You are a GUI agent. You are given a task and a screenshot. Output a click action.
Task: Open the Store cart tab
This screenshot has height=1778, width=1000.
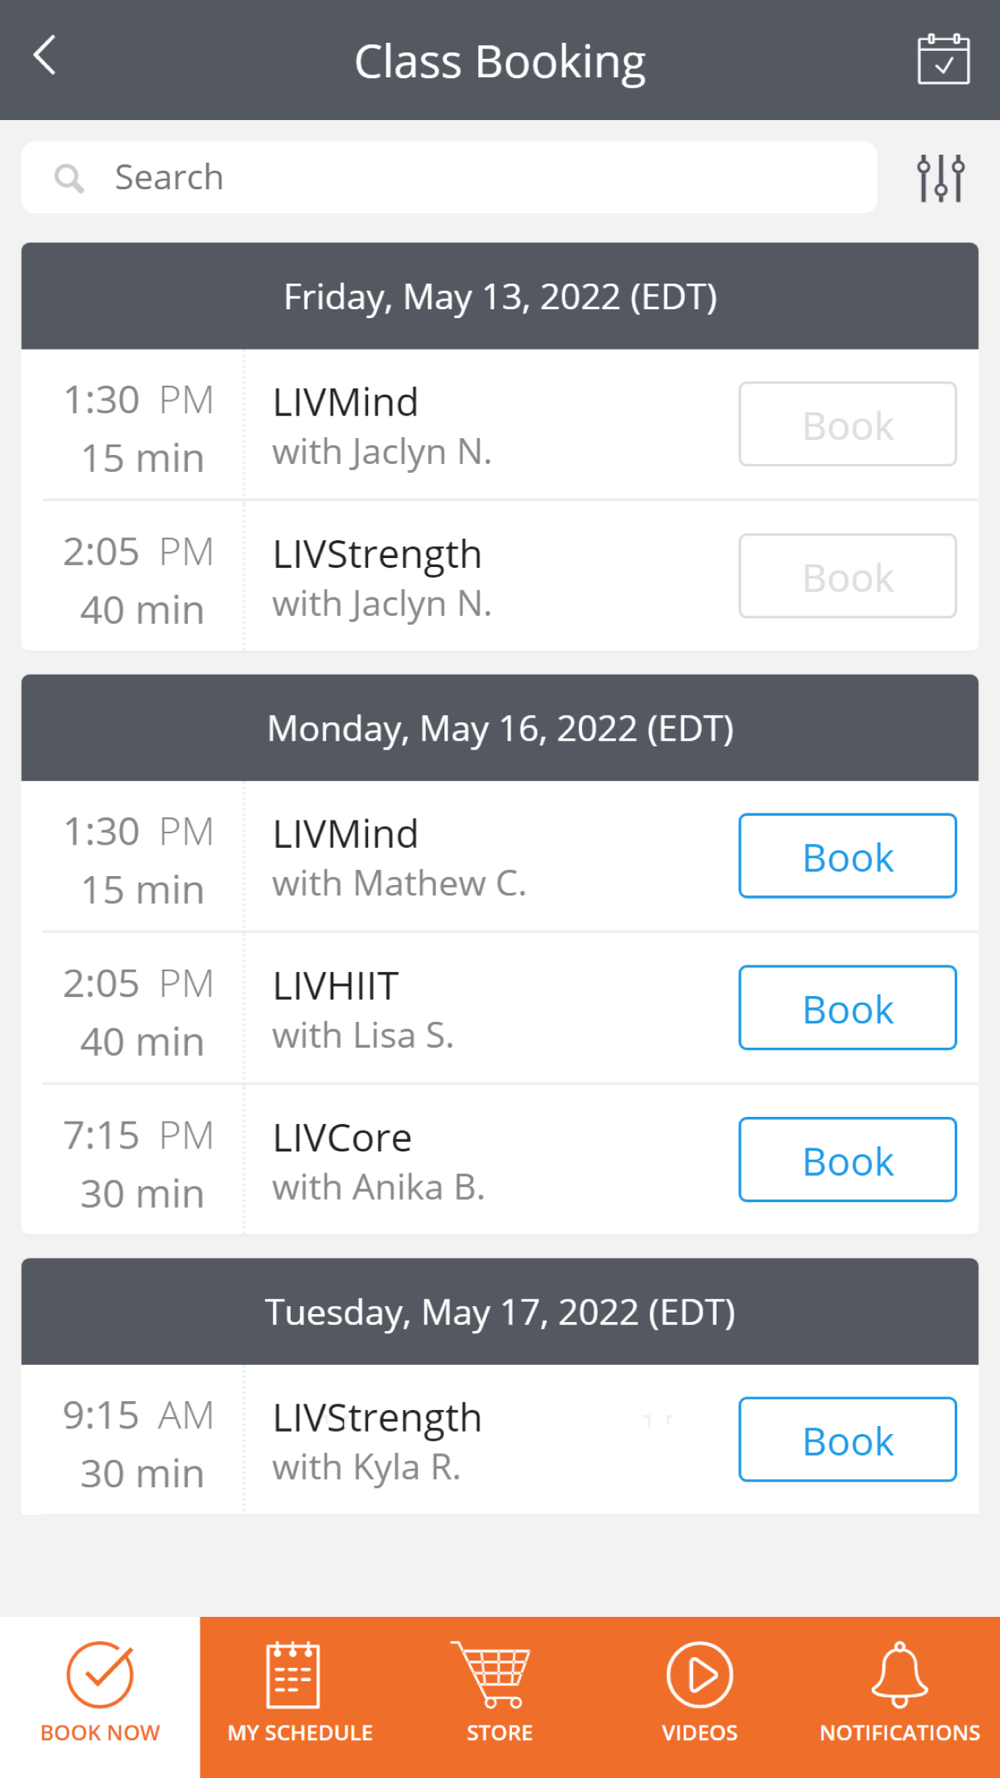pyautogui.click(x=500, y=1696)
